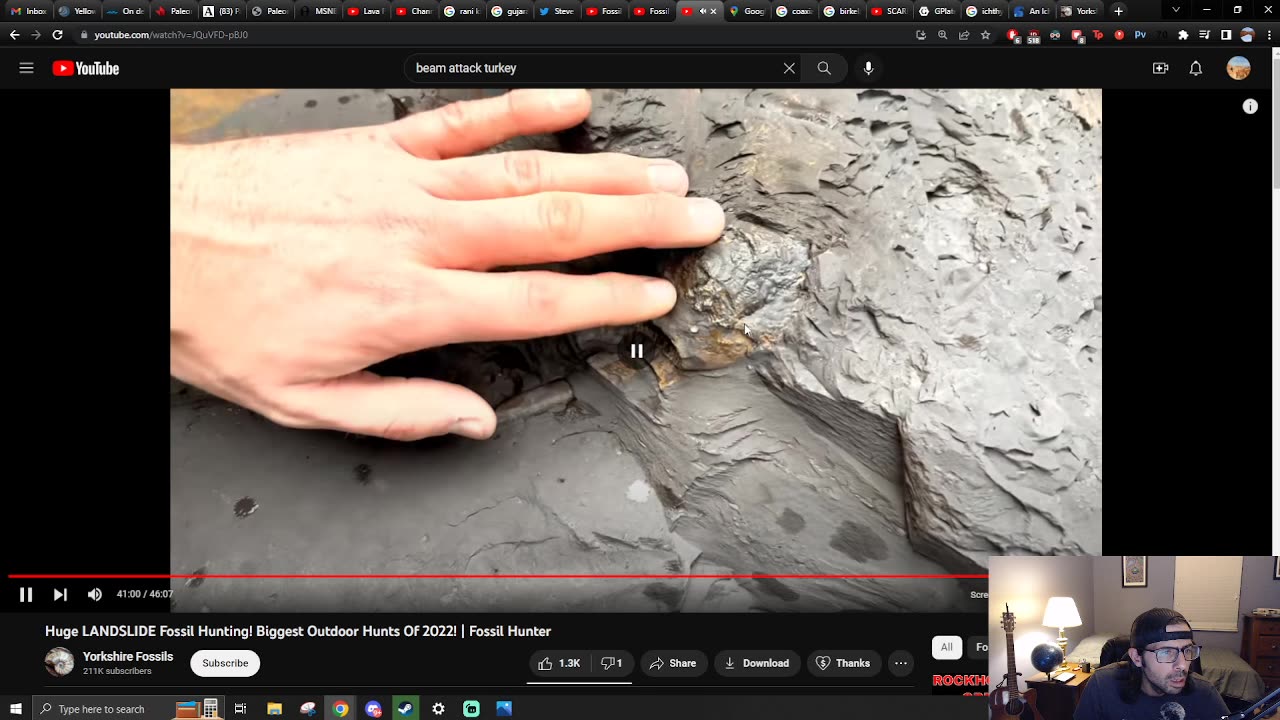Select the All filter chip
Viewport: 1280px width, 720px height.
coord(946,647)
